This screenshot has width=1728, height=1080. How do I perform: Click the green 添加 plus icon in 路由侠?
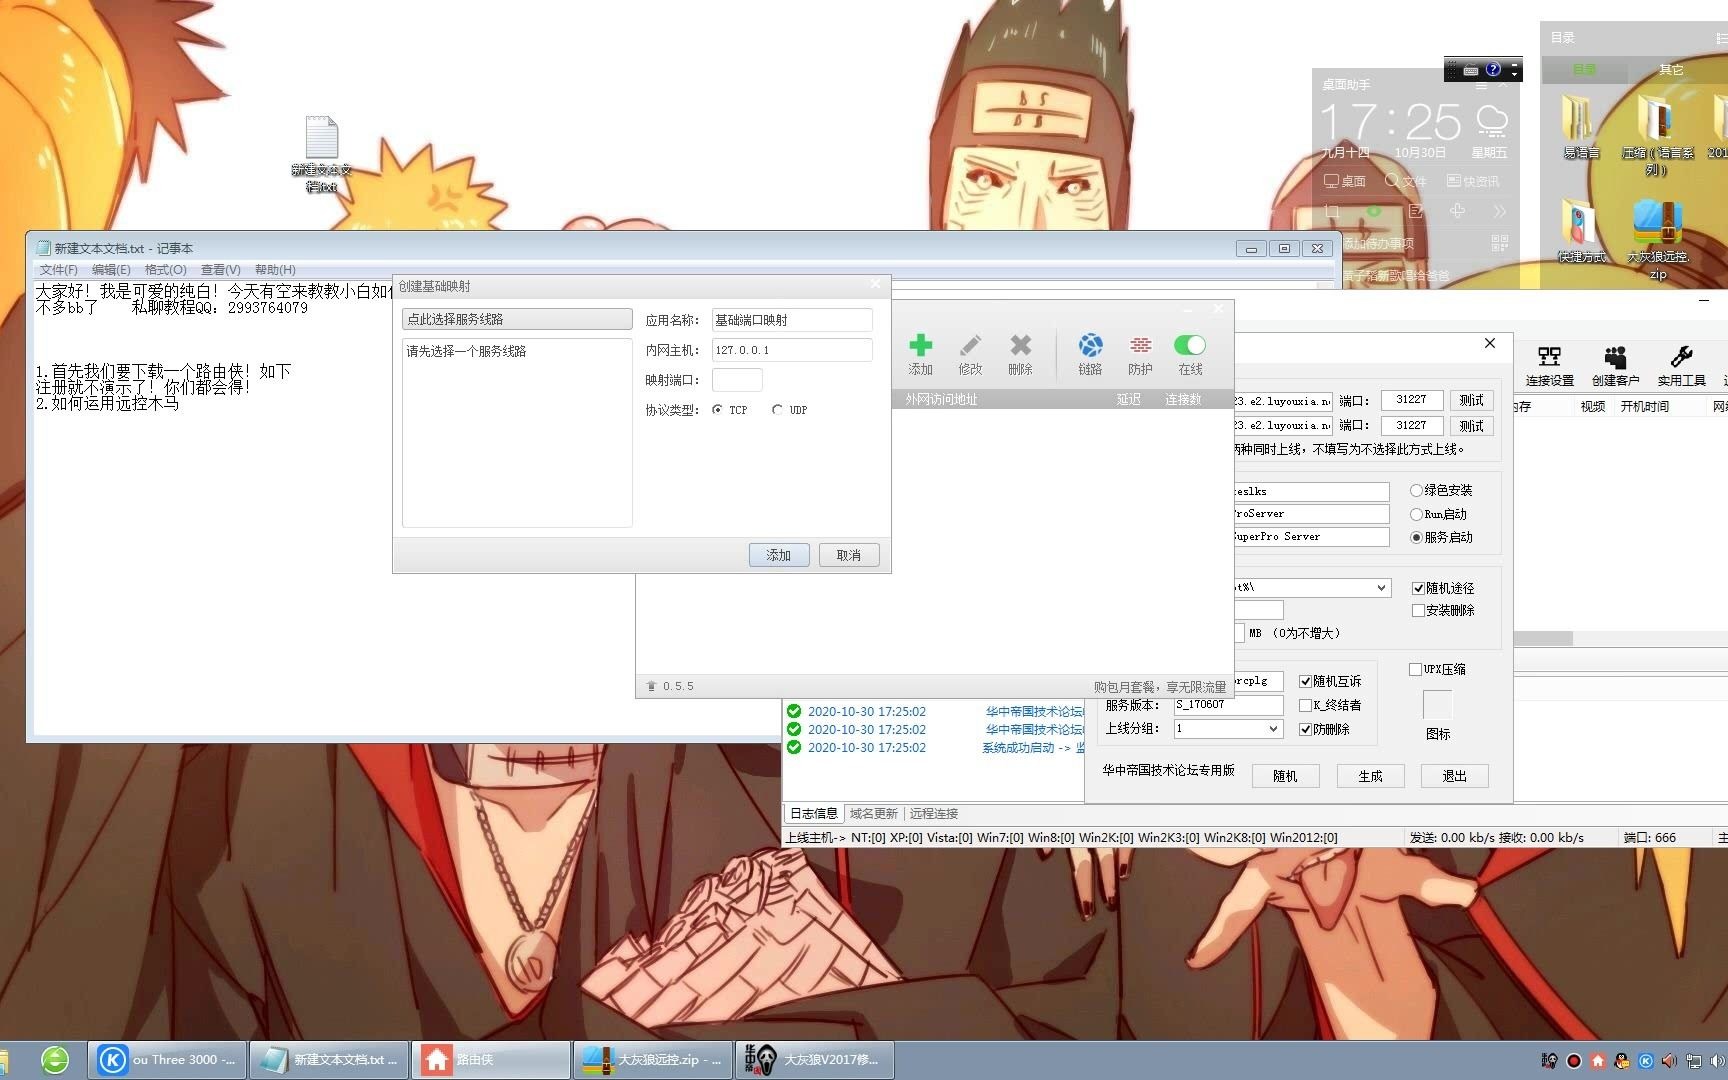(x=920, y=346)
